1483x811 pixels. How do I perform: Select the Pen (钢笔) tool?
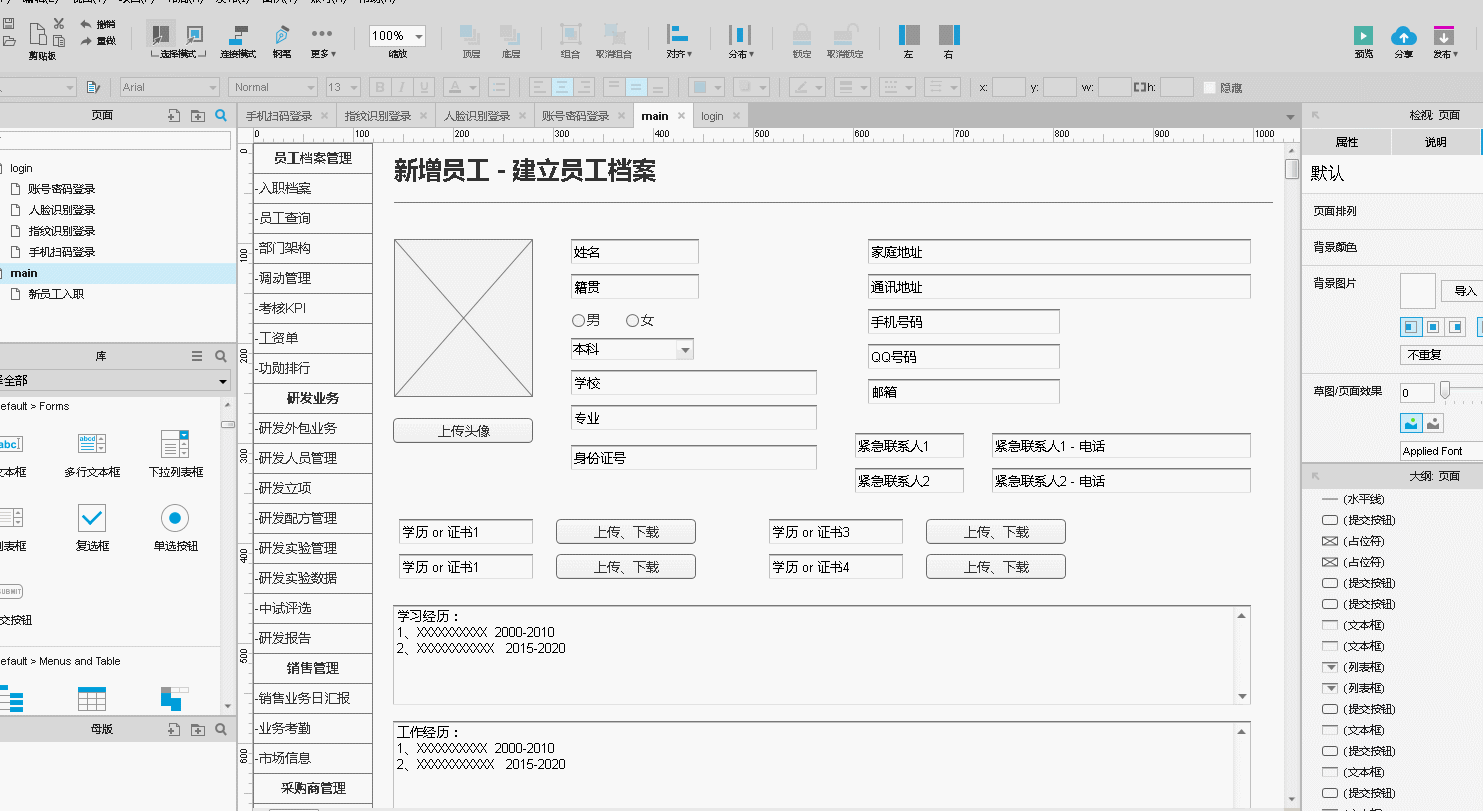282,36
